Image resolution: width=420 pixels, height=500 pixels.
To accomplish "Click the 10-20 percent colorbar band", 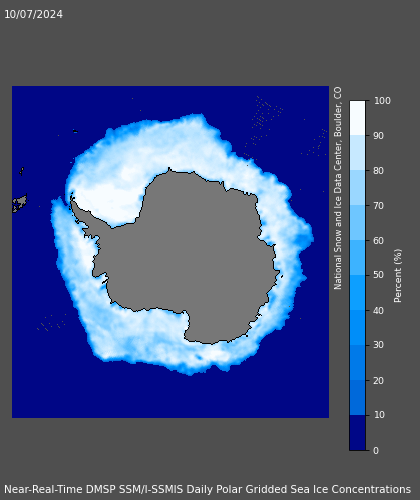I will [357, 398].
